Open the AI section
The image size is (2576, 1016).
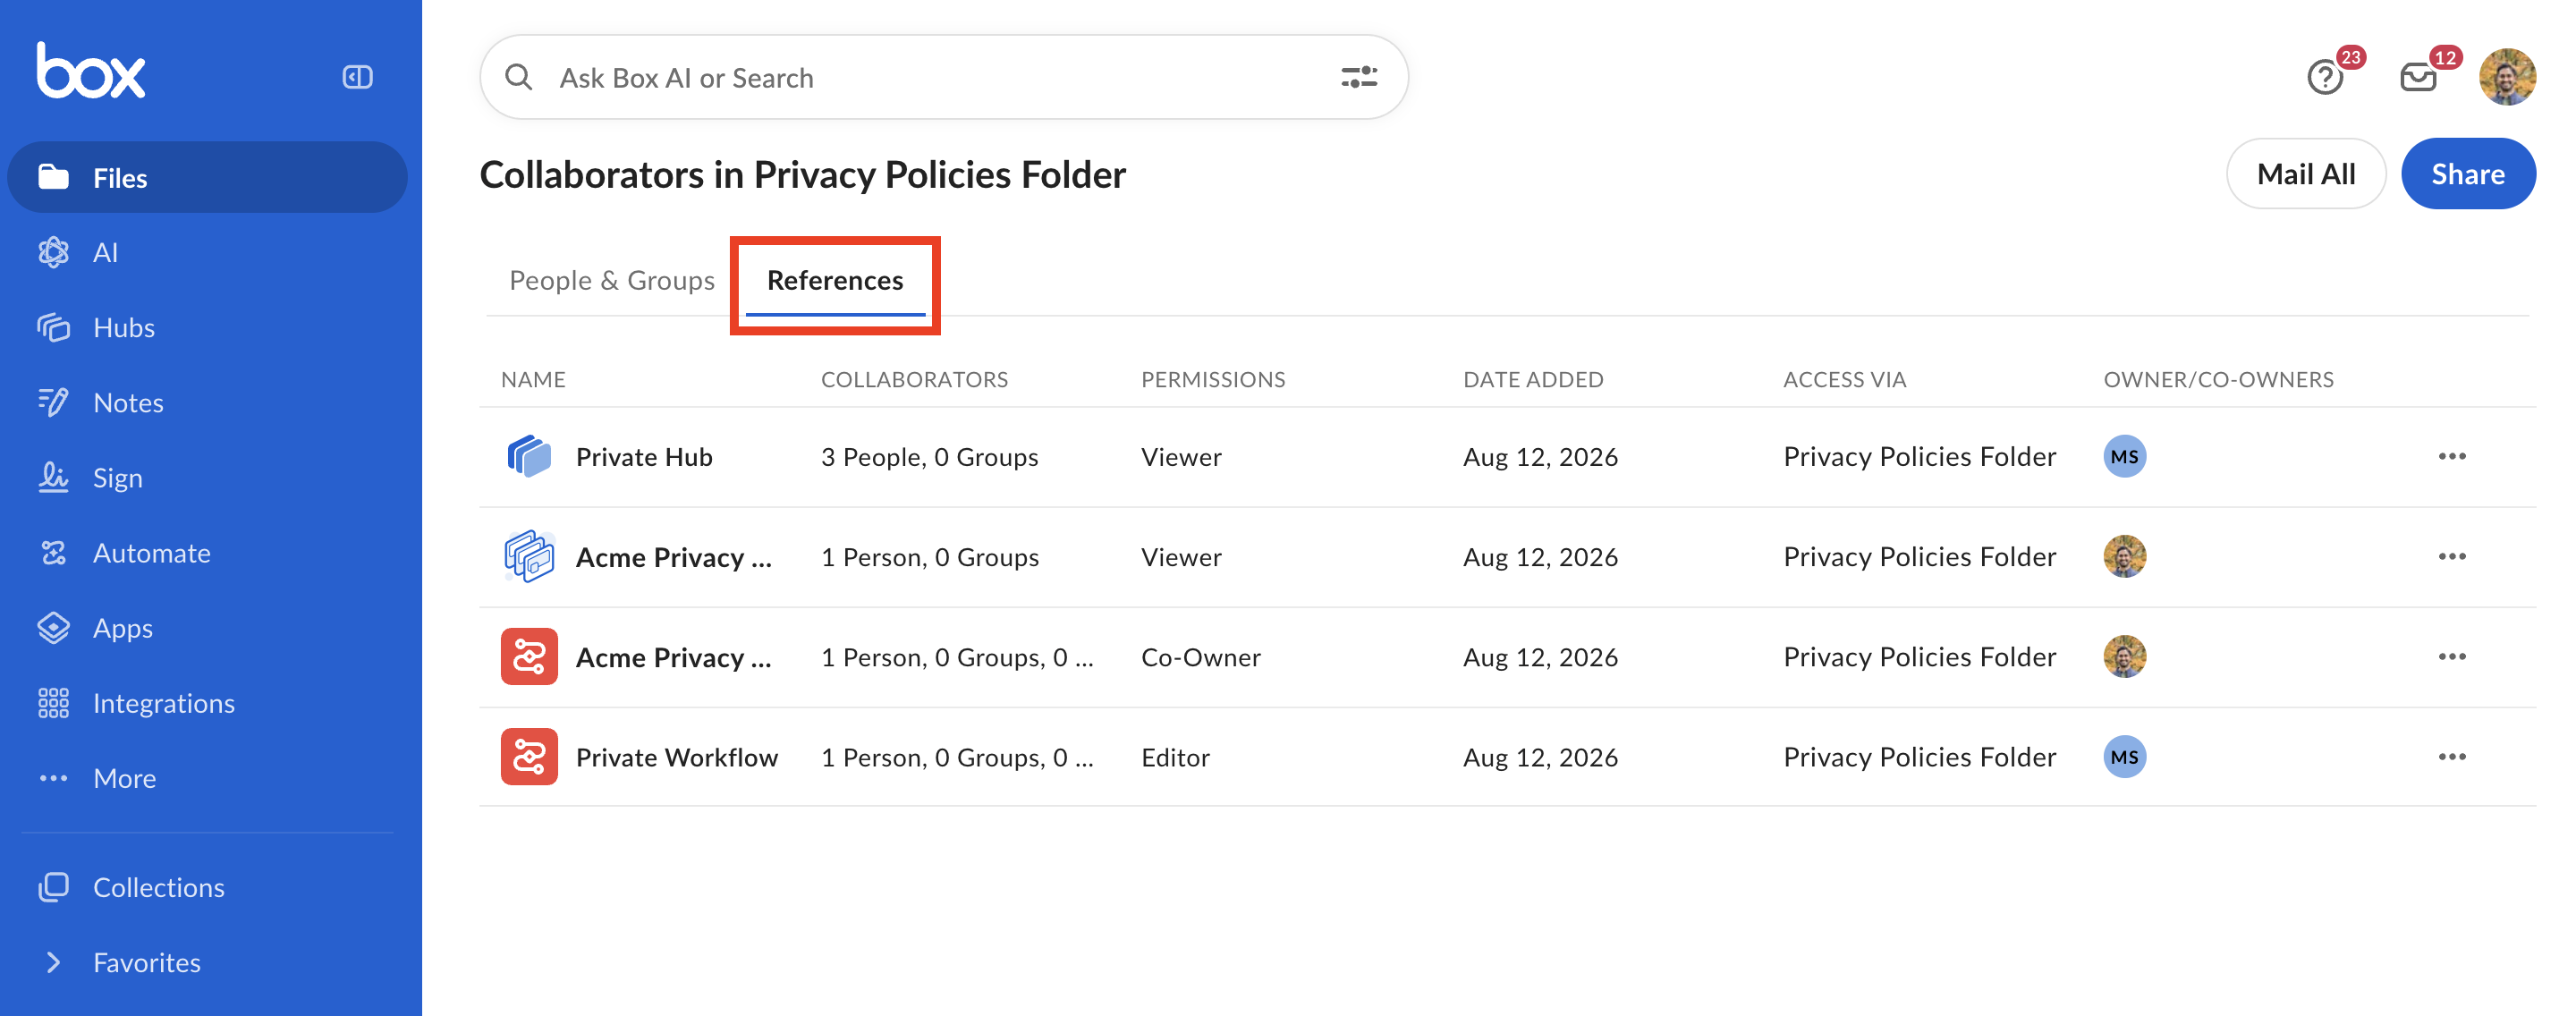207,252
